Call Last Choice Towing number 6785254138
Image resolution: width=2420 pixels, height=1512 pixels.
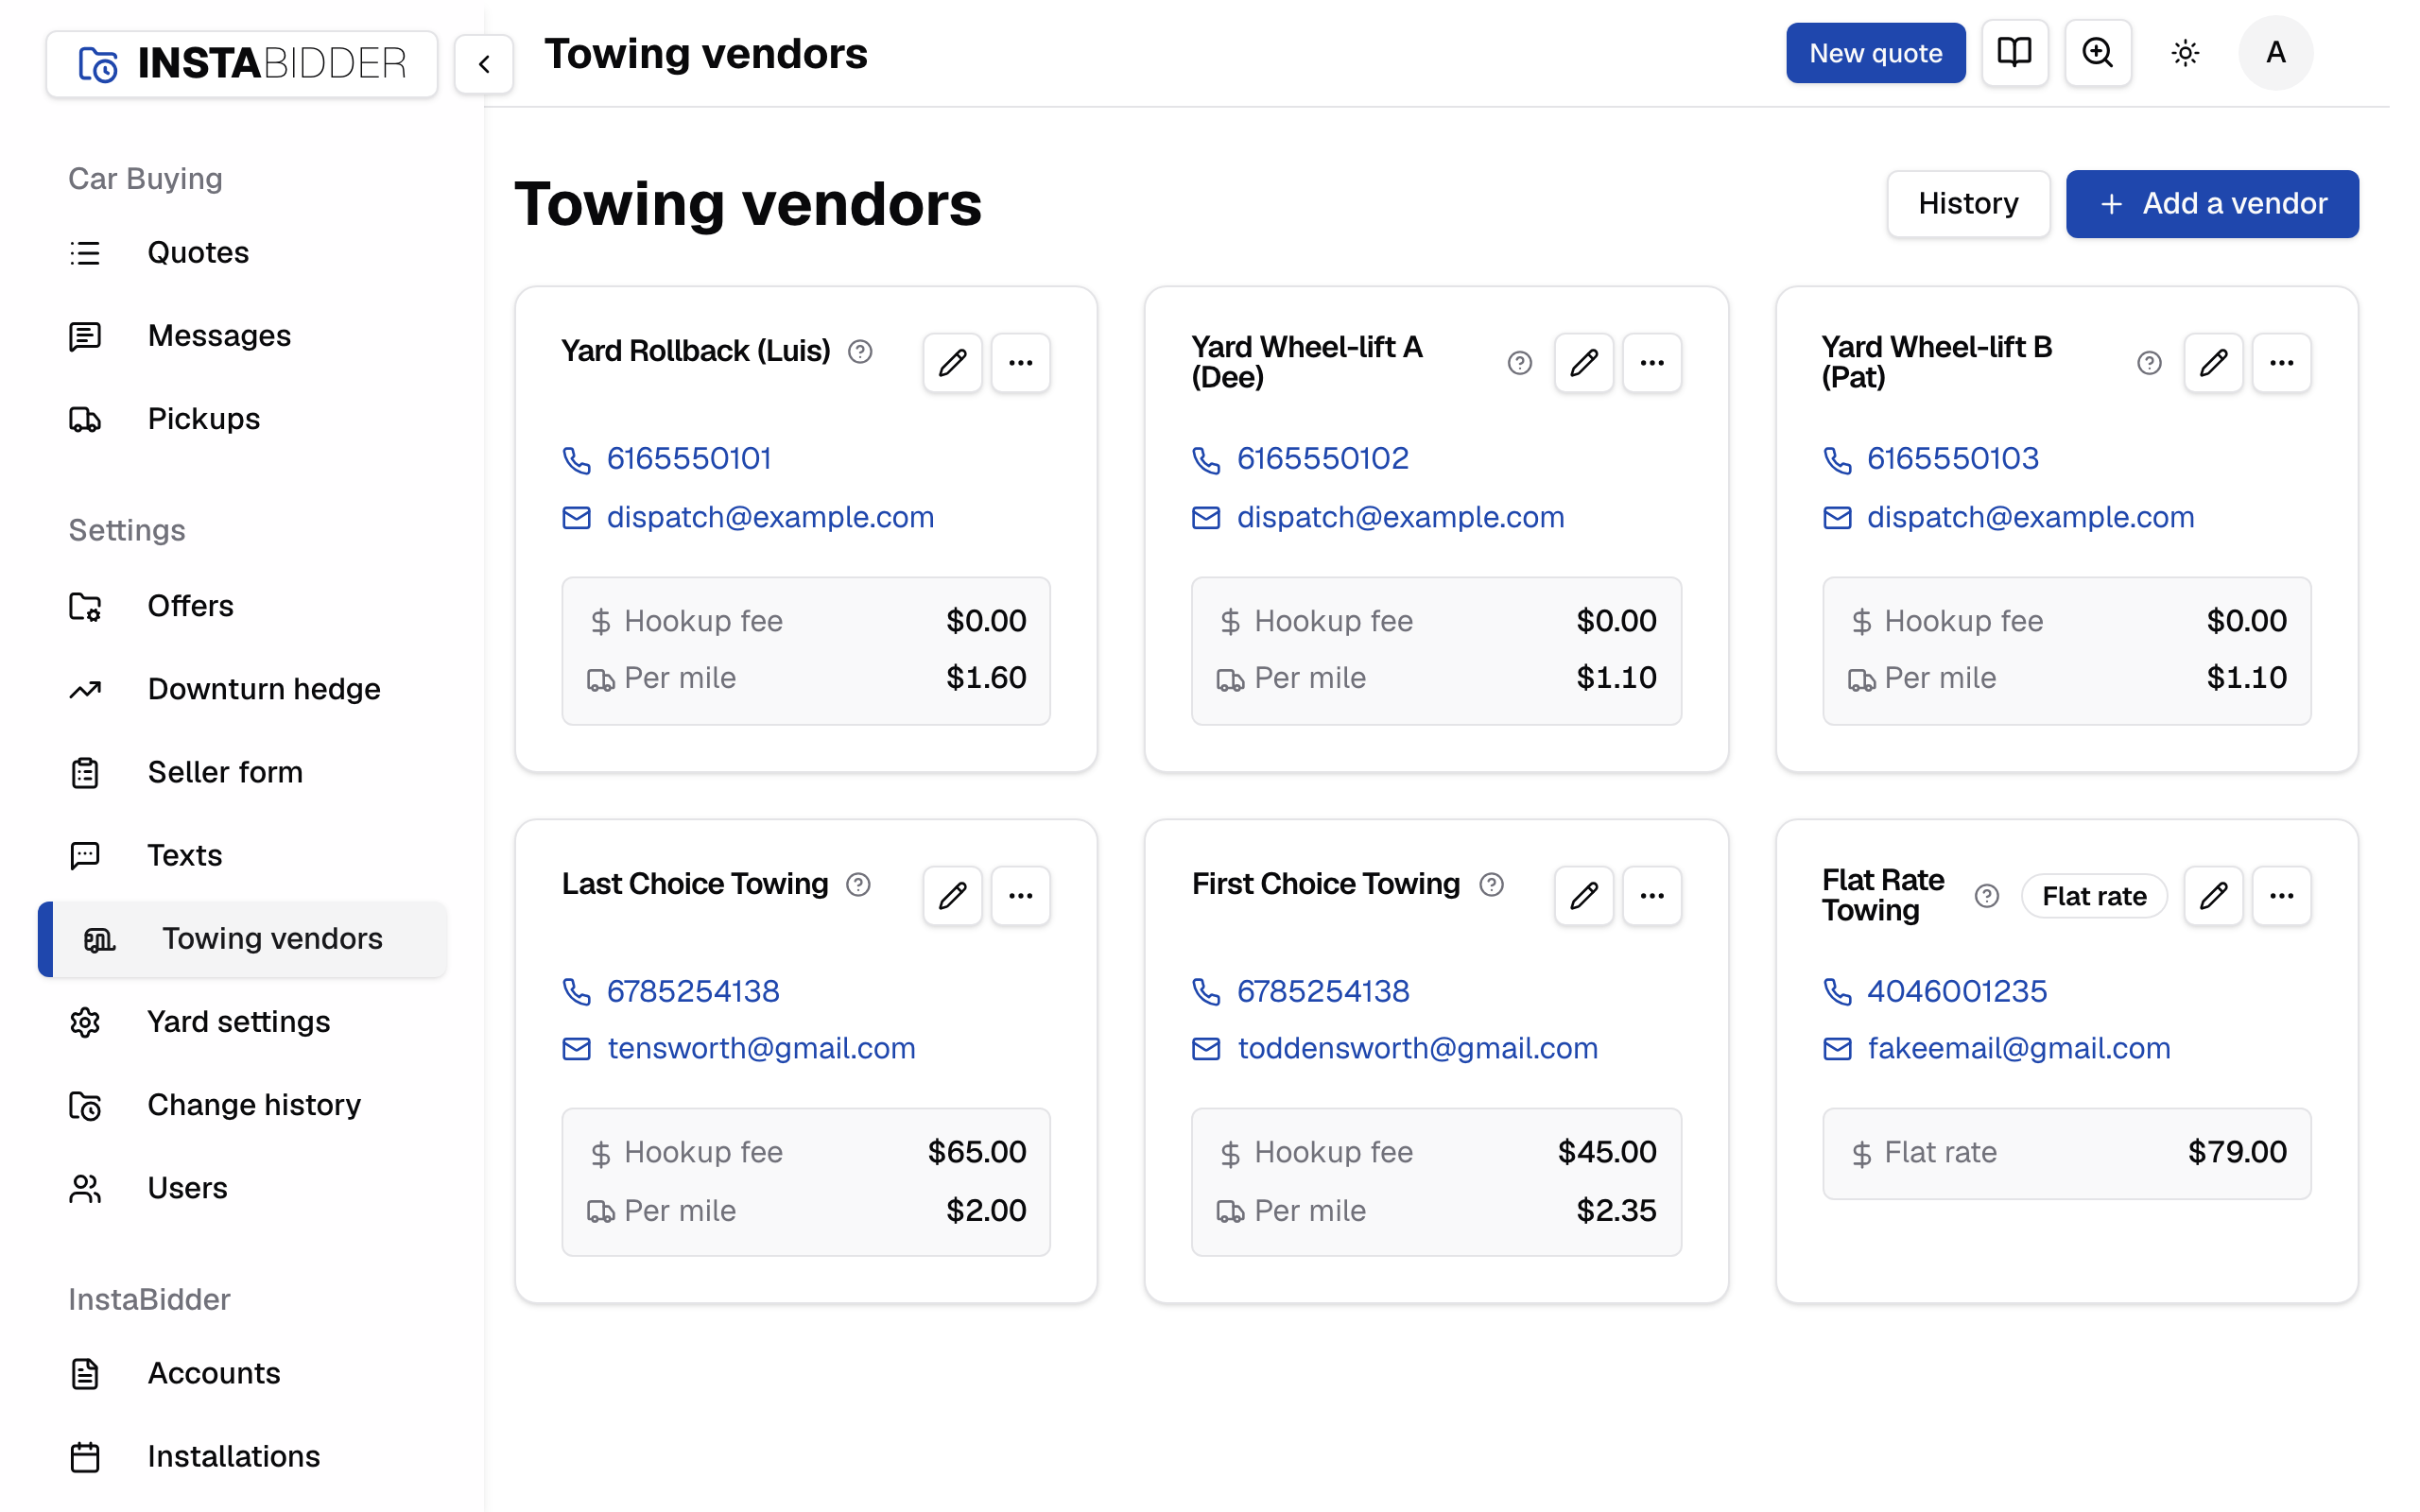(693, 991)
